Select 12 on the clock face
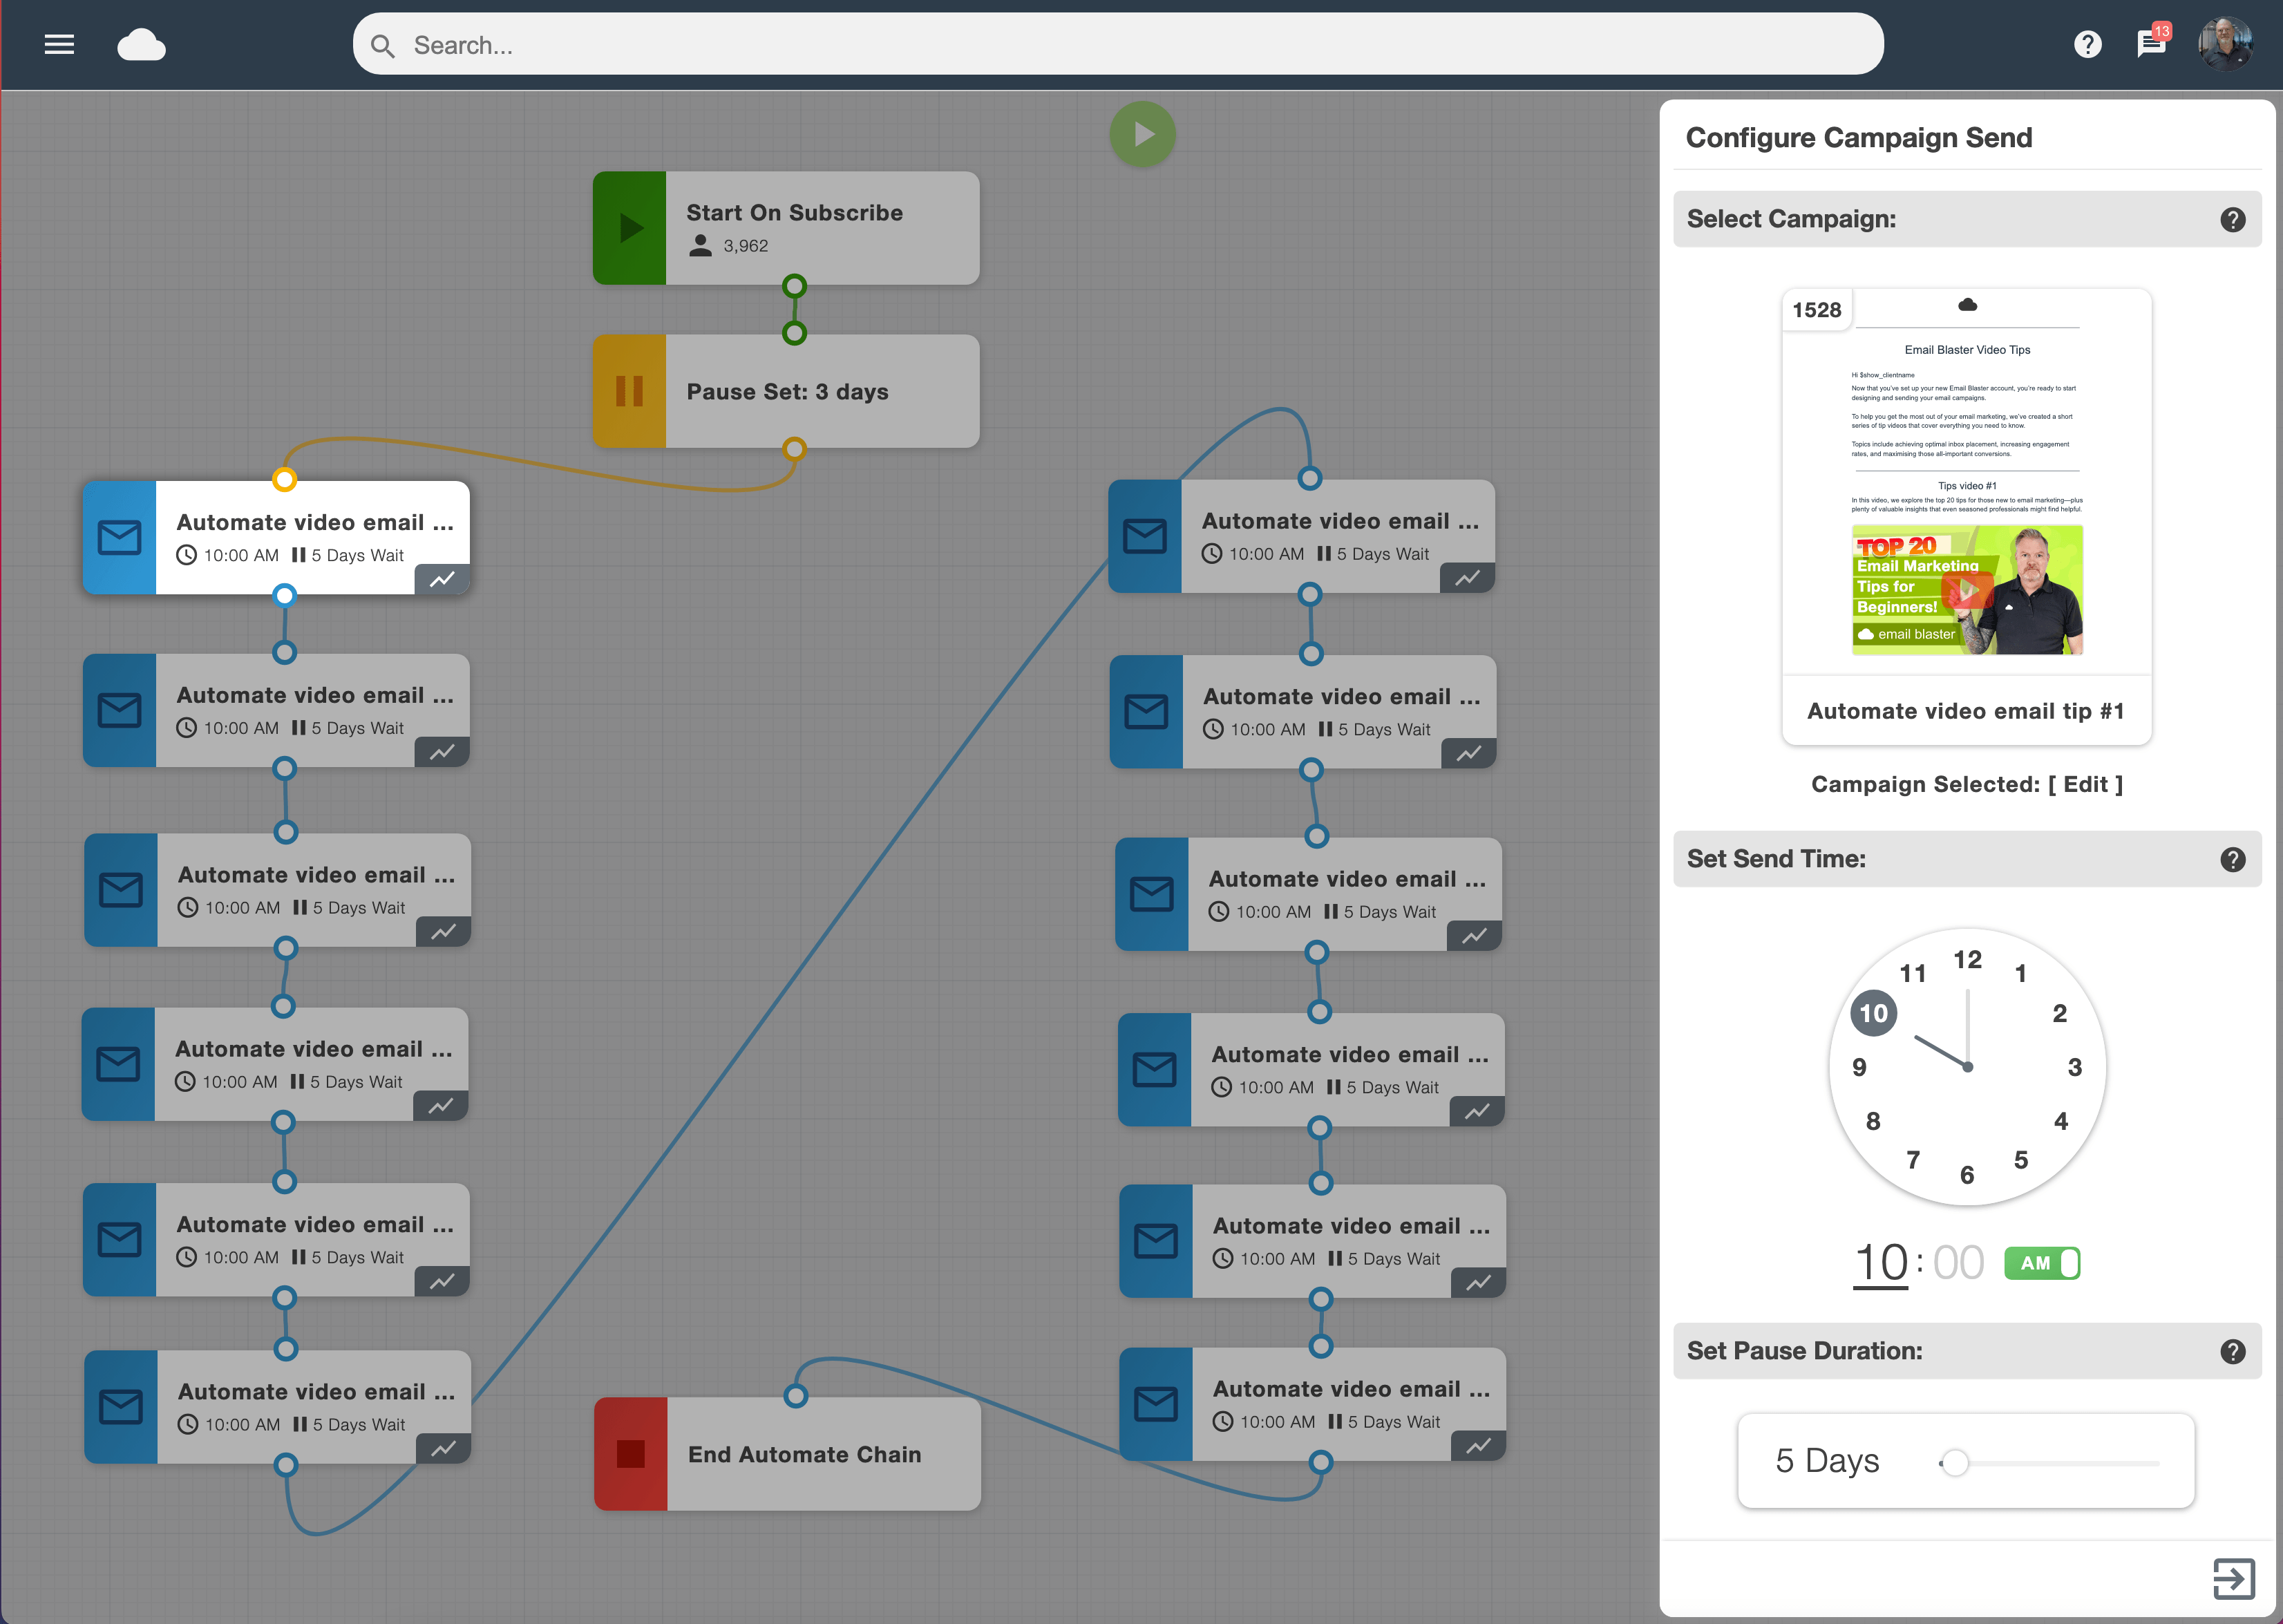 point(1967,960)
